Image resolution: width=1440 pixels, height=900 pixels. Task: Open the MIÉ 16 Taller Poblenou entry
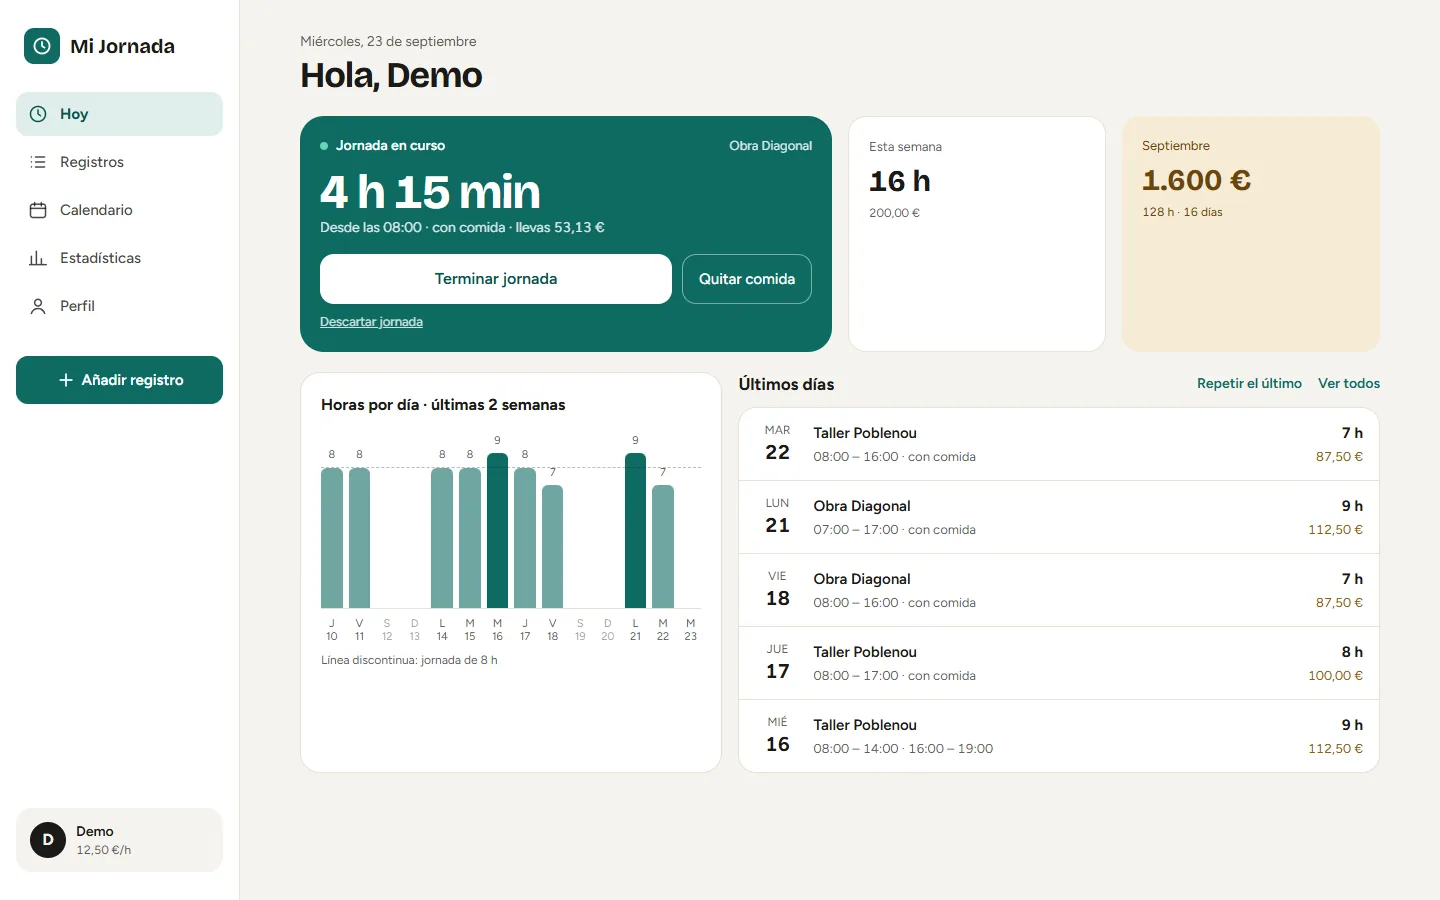click(1059, 736)
